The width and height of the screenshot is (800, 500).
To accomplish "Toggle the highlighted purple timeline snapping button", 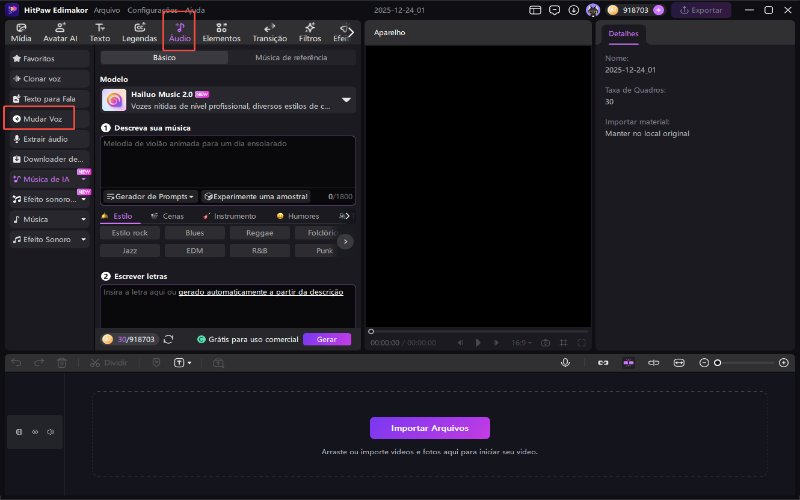I will 629,362.
